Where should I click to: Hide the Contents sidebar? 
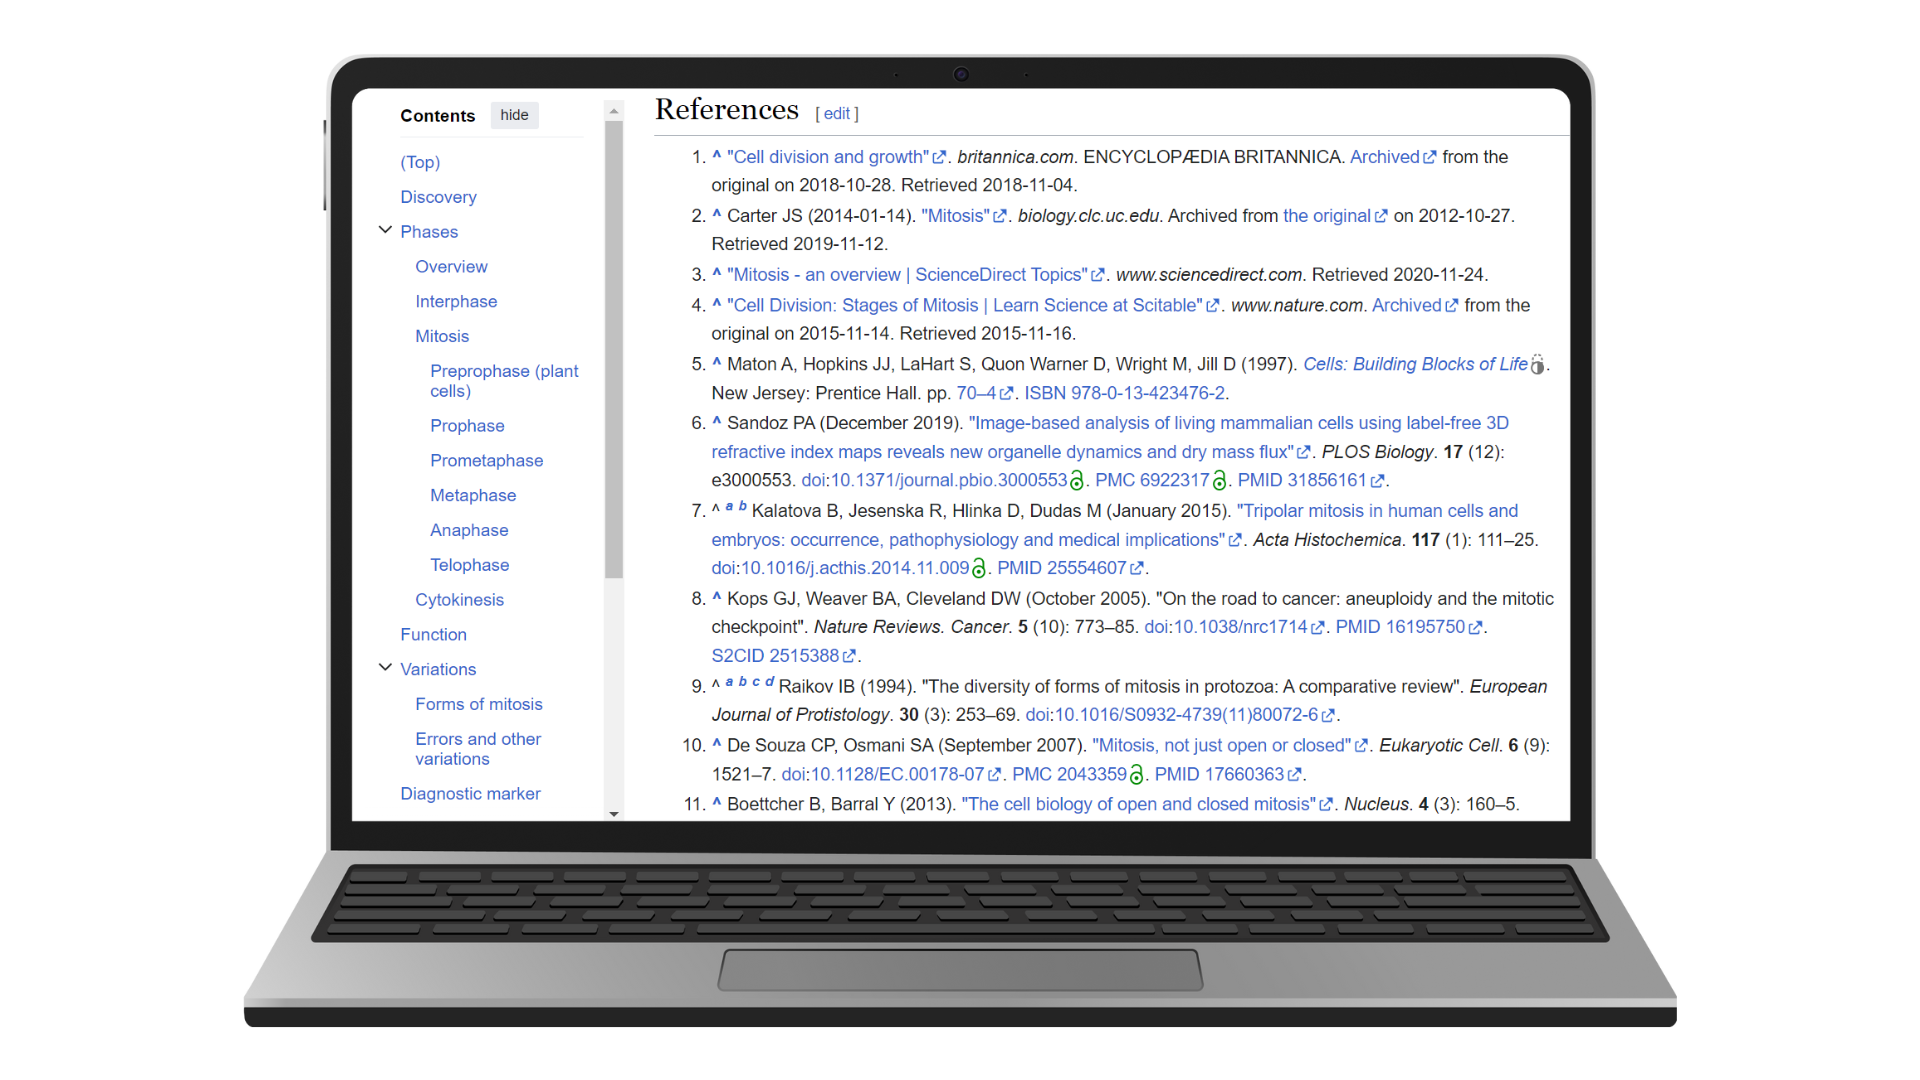(514, 115)
